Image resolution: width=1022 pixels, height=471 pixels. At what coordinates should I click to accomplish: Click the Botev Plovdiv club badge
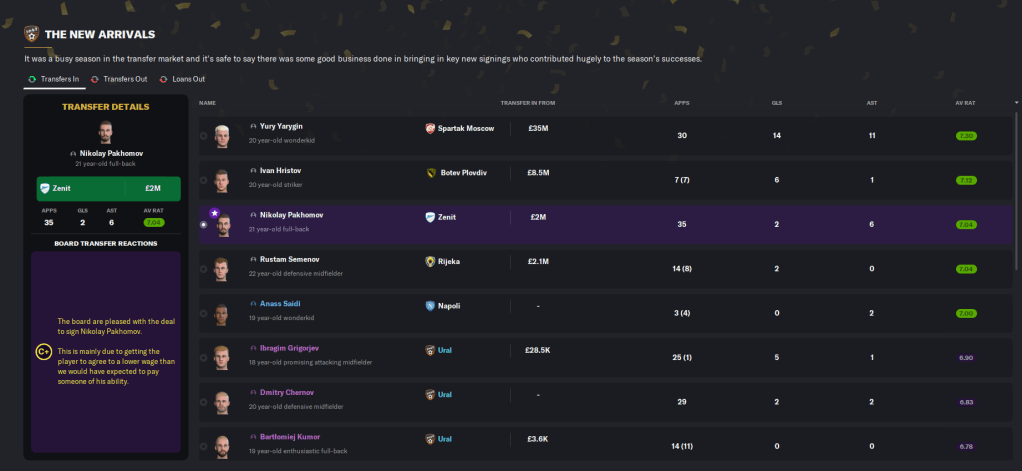(430, 172)
